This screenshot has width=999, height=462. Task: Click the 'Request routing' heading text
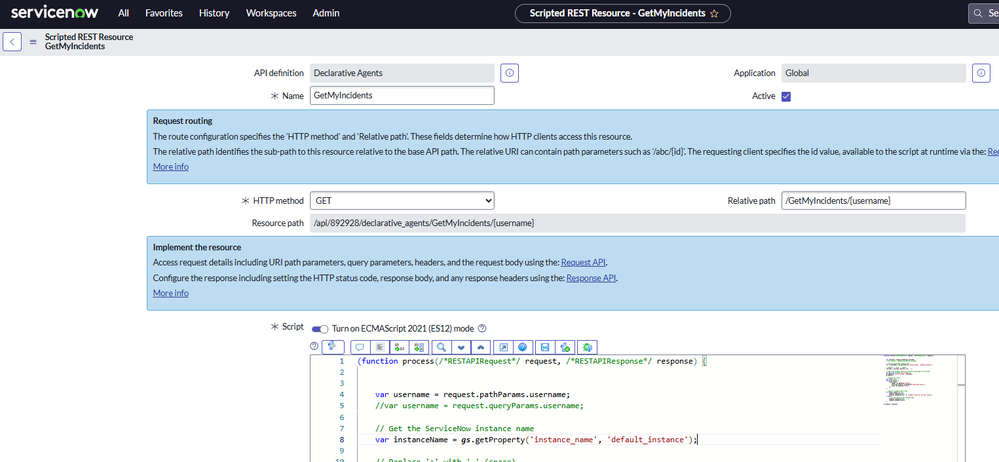183,121
